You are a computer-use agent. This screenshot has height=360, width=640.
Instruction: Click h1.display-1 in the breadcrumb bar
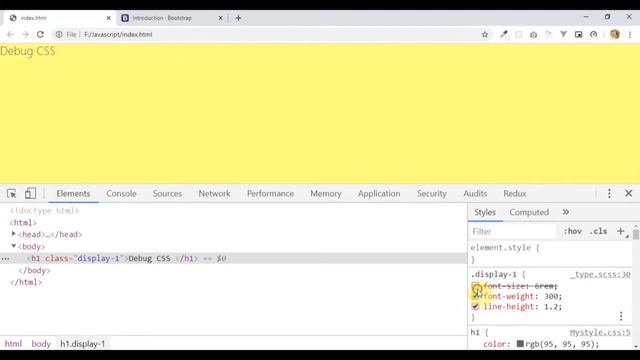[x=82, y=344]
